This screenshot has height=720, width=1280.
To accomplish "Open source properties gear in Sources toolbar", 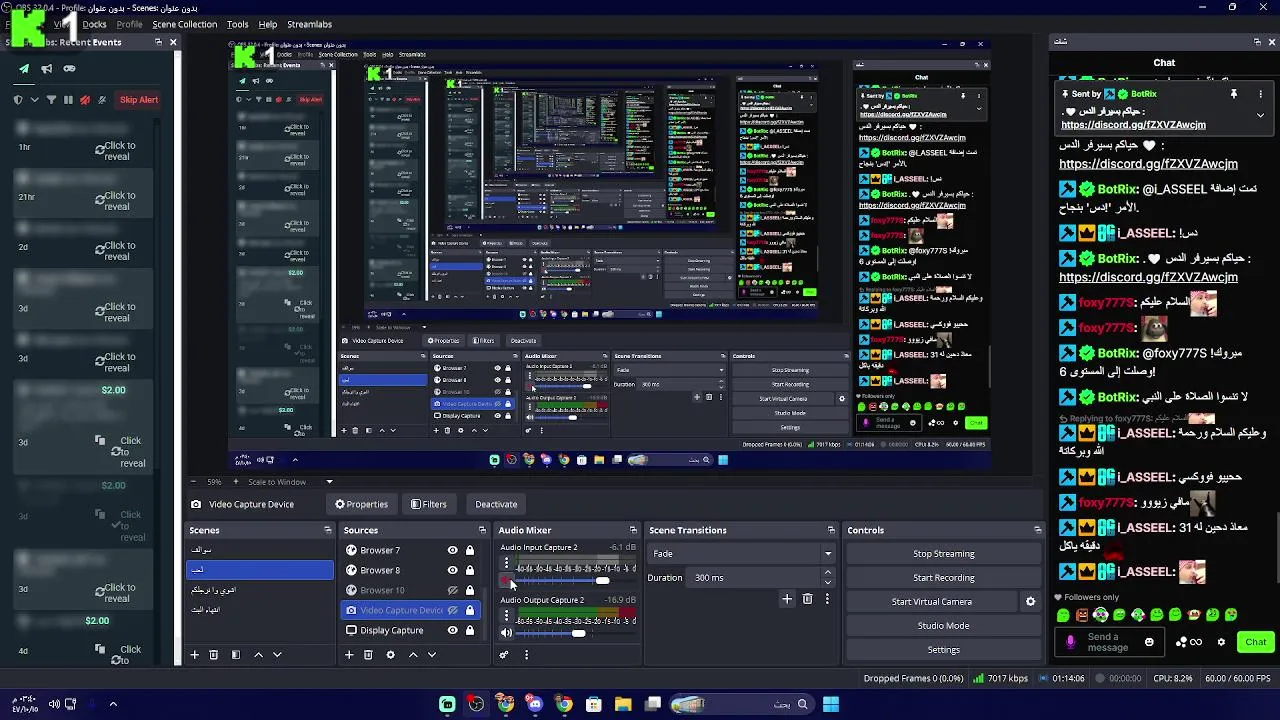I will (x=390, y=655).
